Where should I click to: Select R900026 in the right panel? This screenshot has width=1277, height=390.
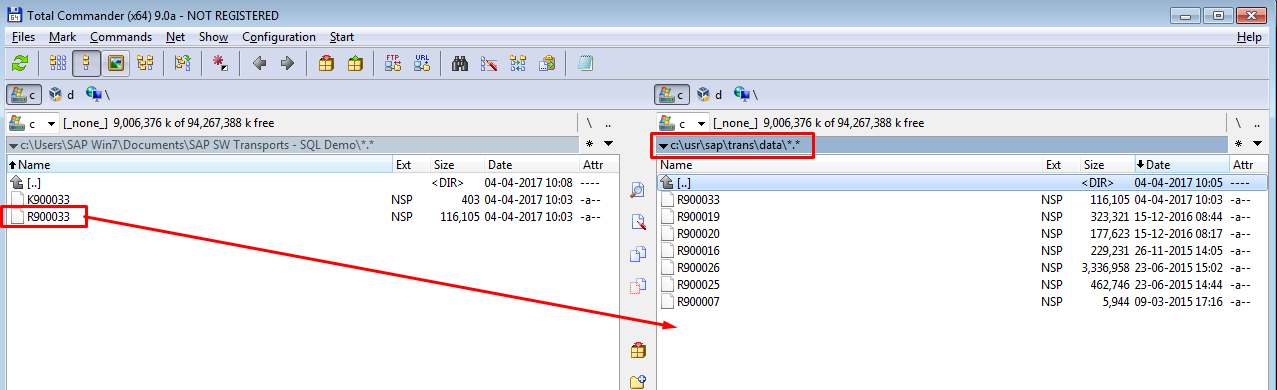(x=698, y=268)
